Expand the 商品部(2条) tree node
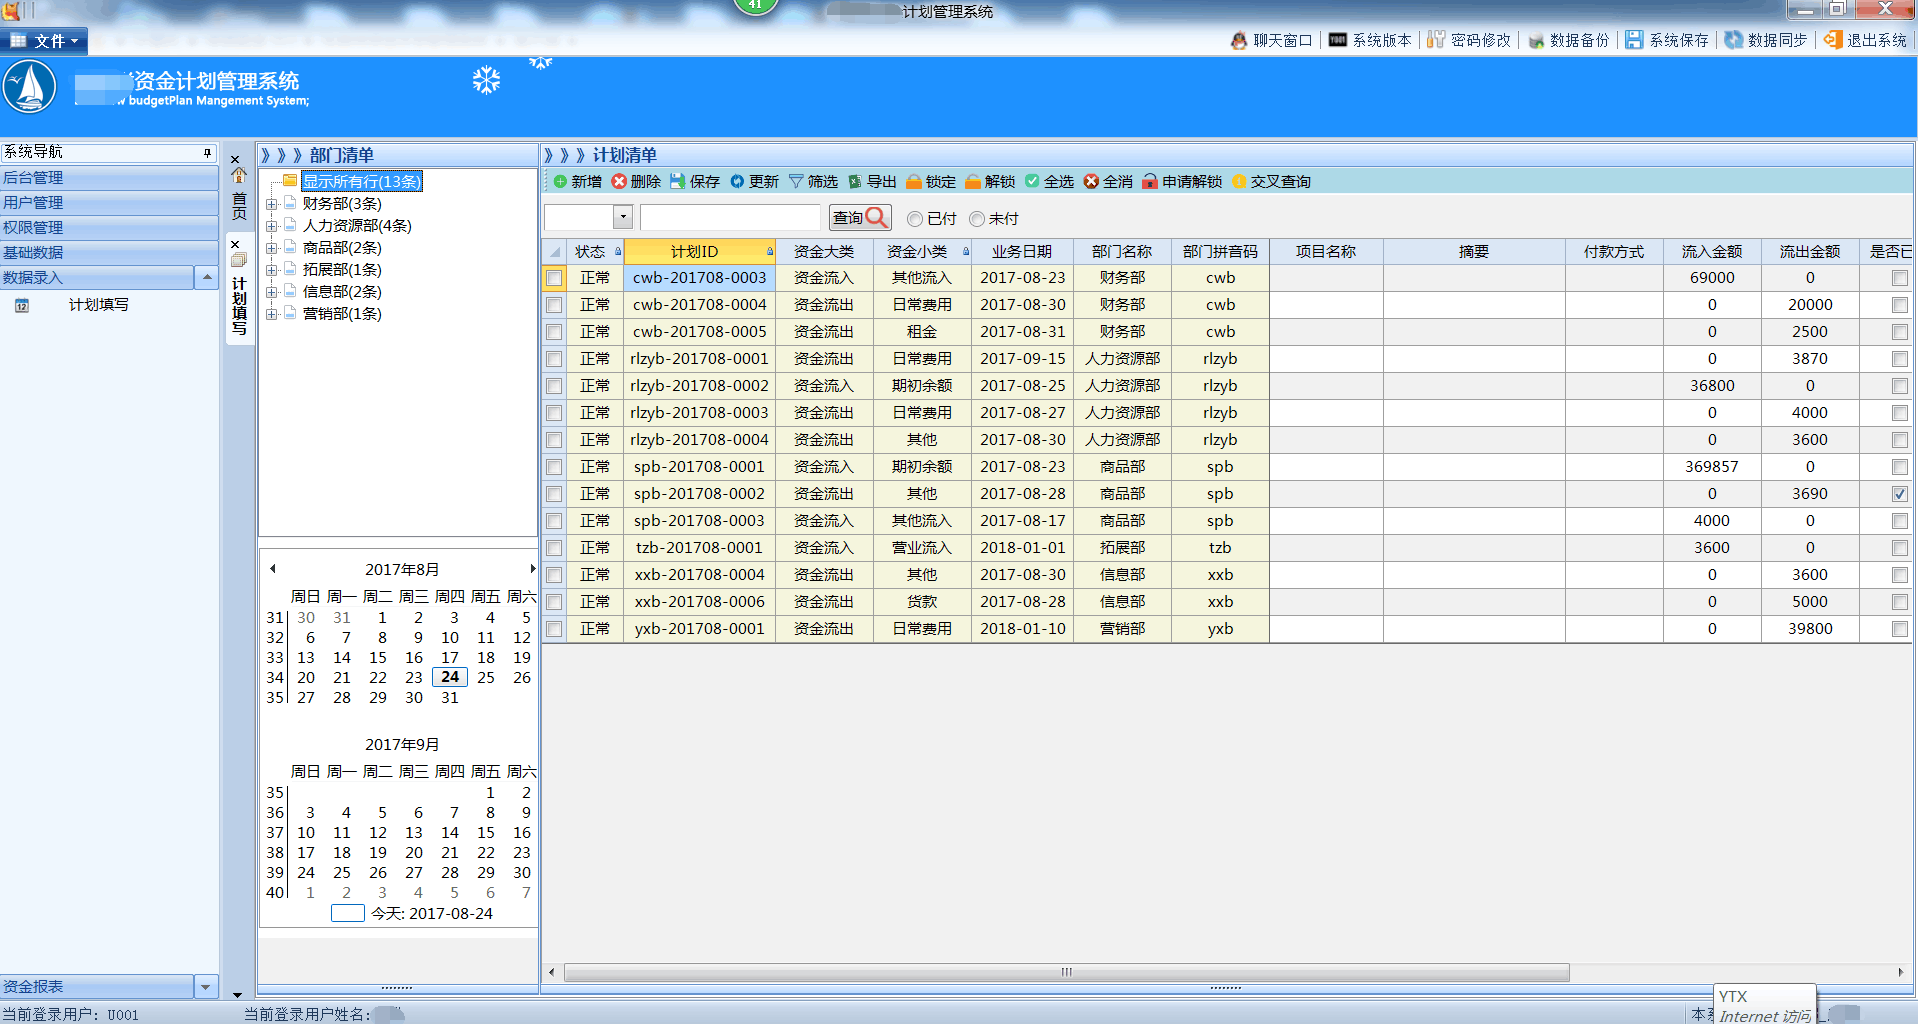The width and height of the screenshot is (1918, 1024). [271, 248]
